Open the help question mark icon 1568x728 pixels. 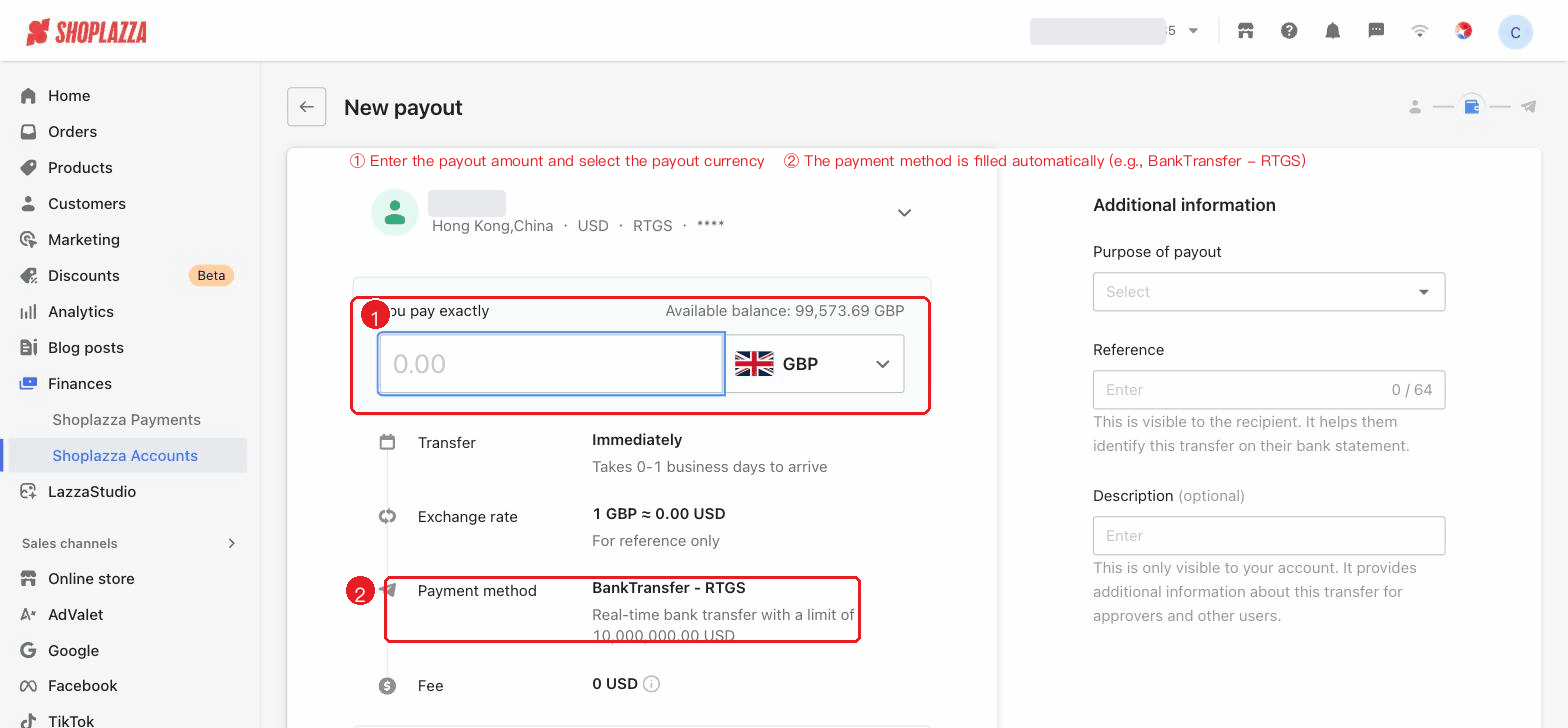point(1289,31)
